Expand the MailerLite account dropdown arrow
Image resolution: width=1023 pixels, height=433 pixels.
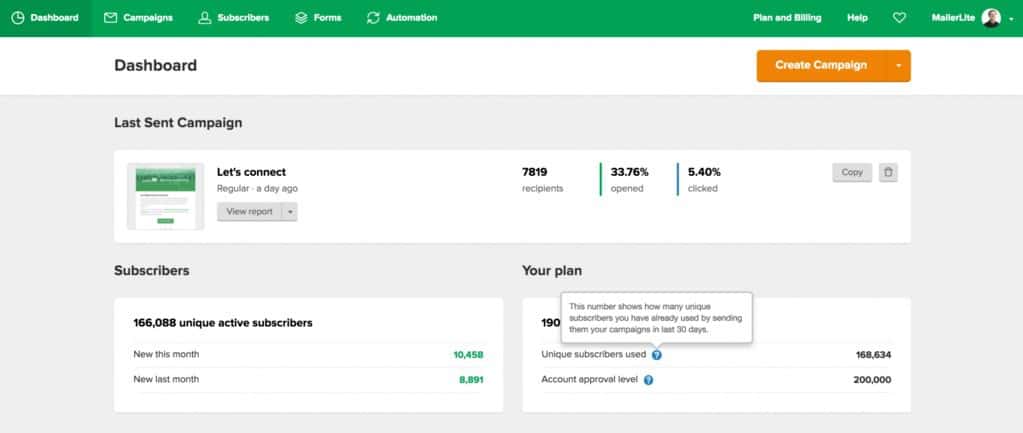point(1011,19)
